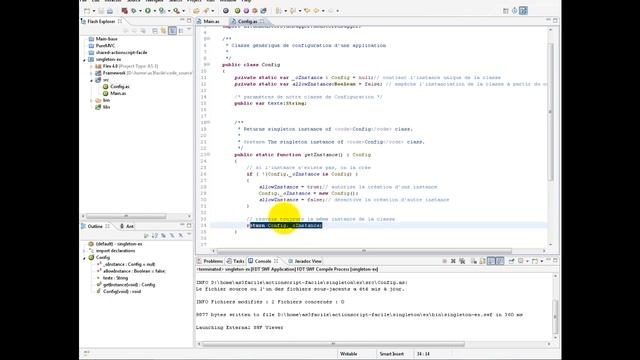The image size is (640, 360).
Task: Click the red icon left of Debug
Action: (x=124, y=11)
